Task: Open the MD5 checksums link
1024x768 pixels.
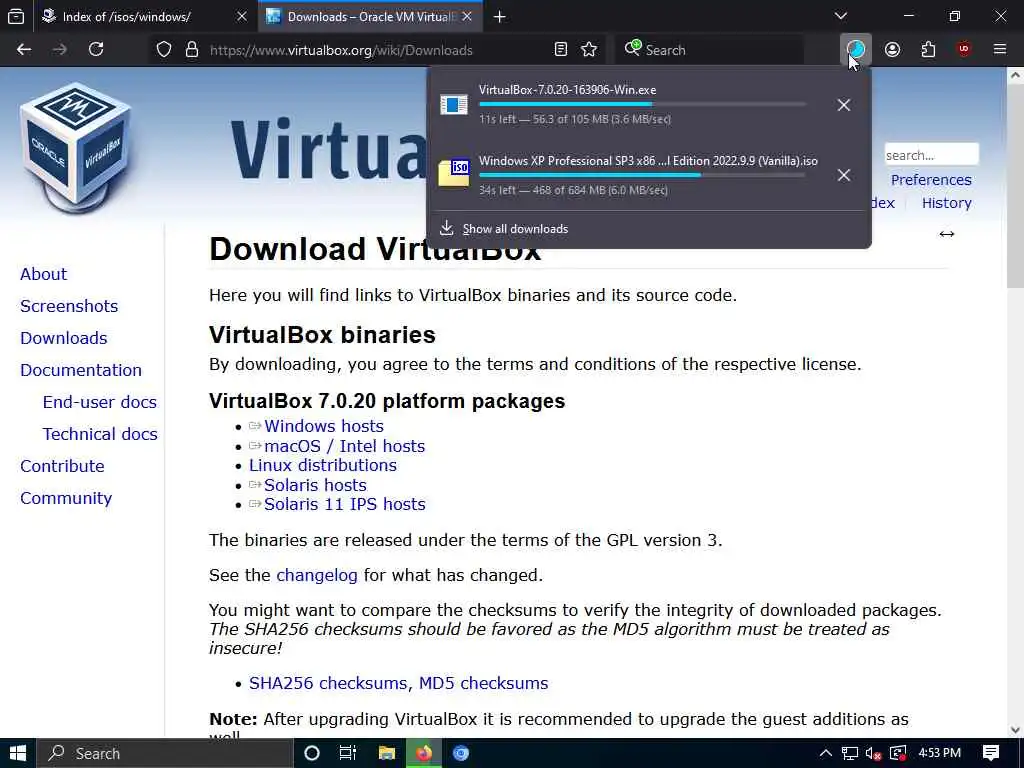Action: click(483, 683)
